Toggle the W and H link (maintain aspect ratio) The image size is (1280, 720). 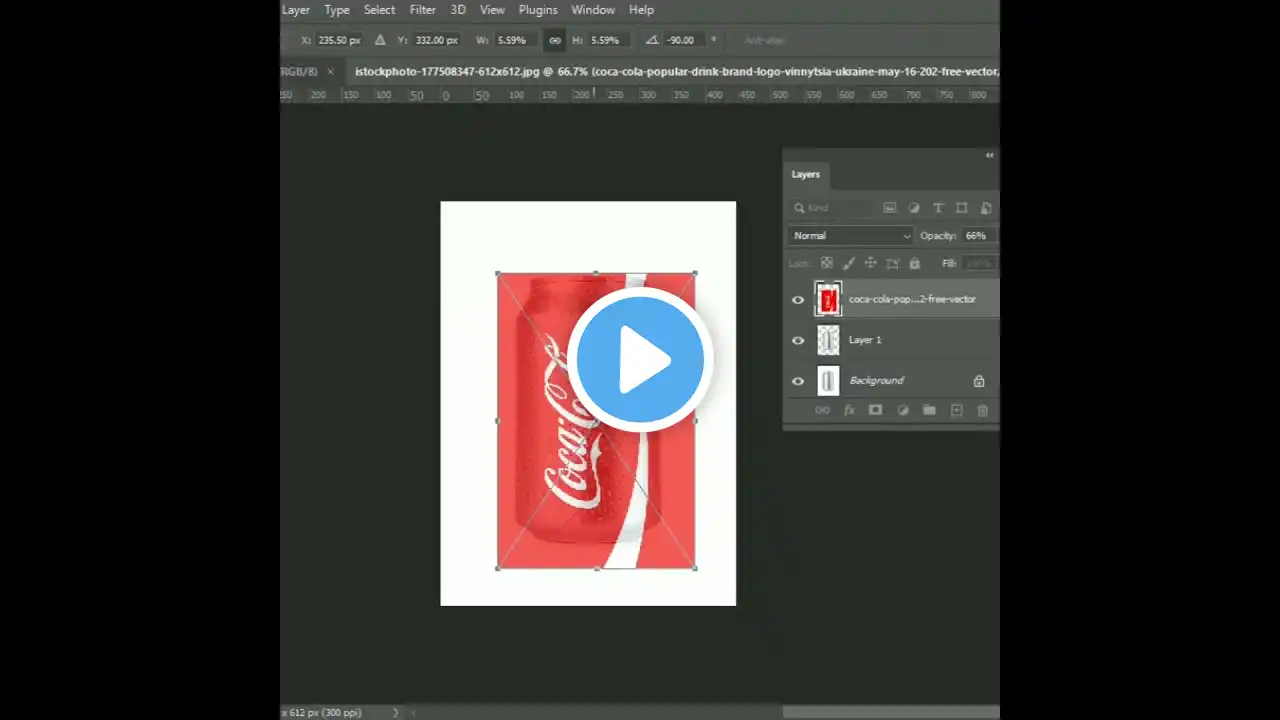tap(555, 40)
